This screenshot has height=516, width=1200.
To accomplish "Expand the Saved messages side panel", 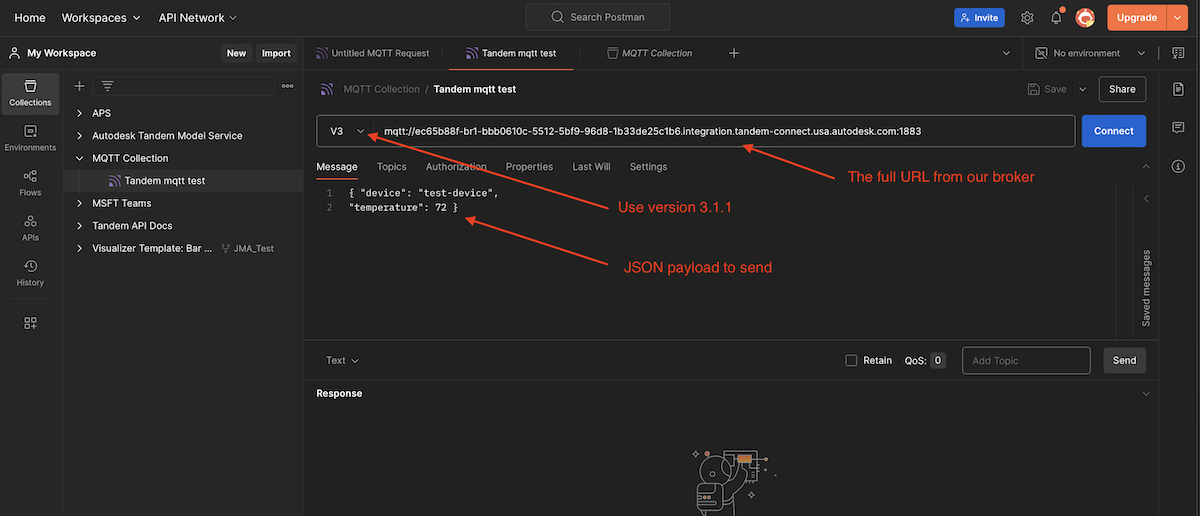I will [x=1145, y=288].
